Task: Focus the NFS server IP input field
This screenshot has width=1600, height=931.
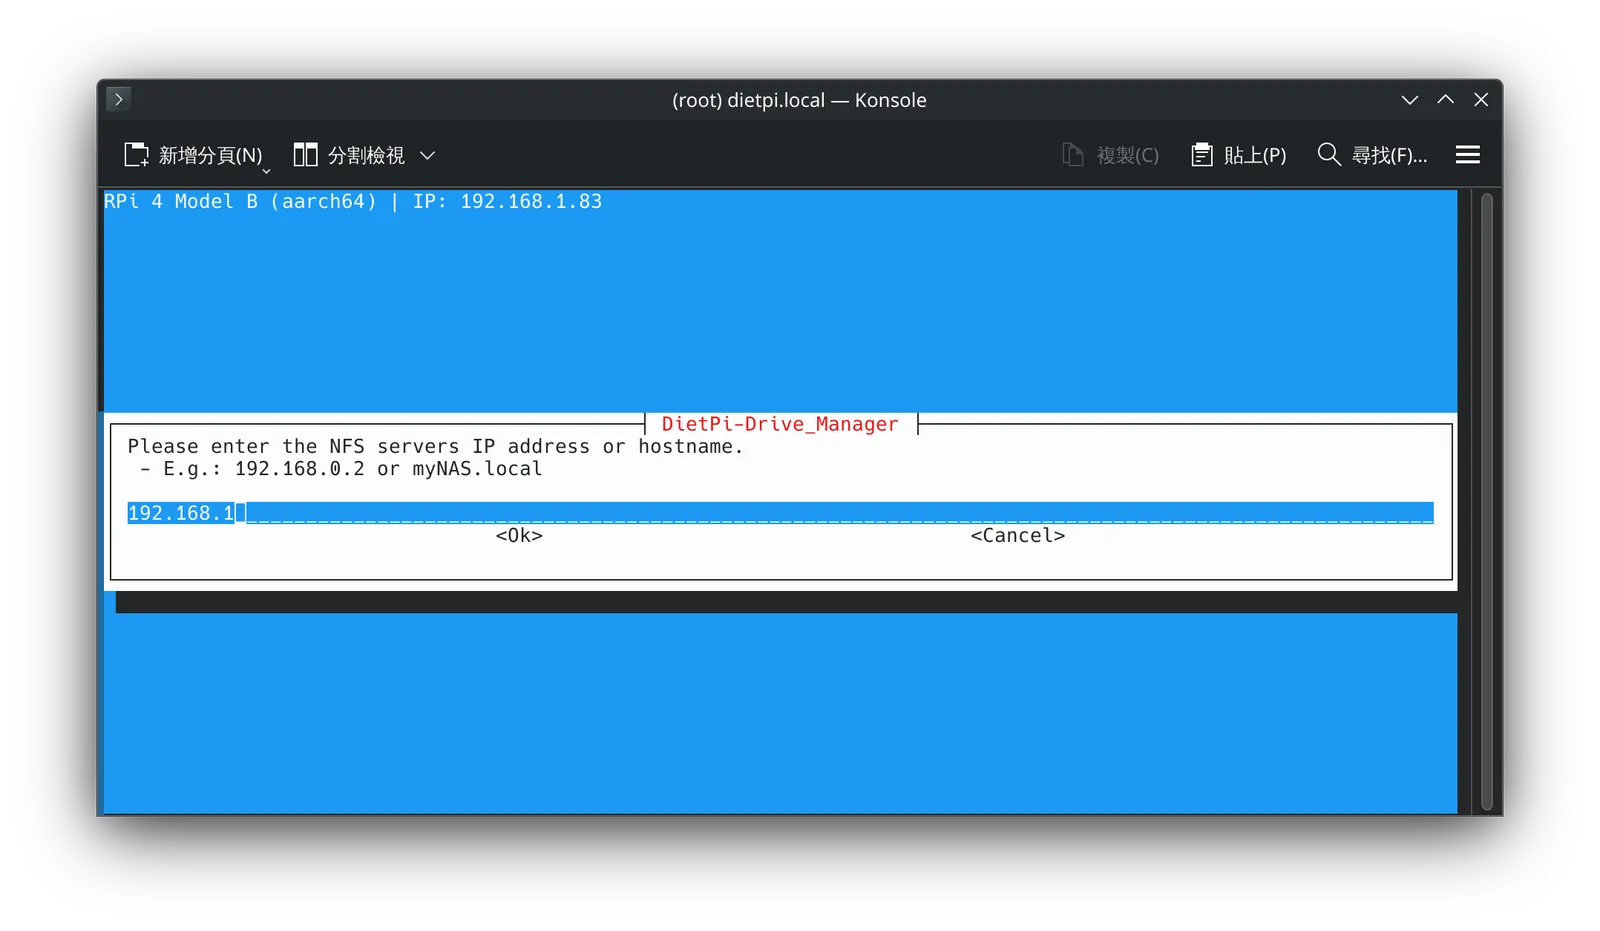Action: (x=780, y=513)
